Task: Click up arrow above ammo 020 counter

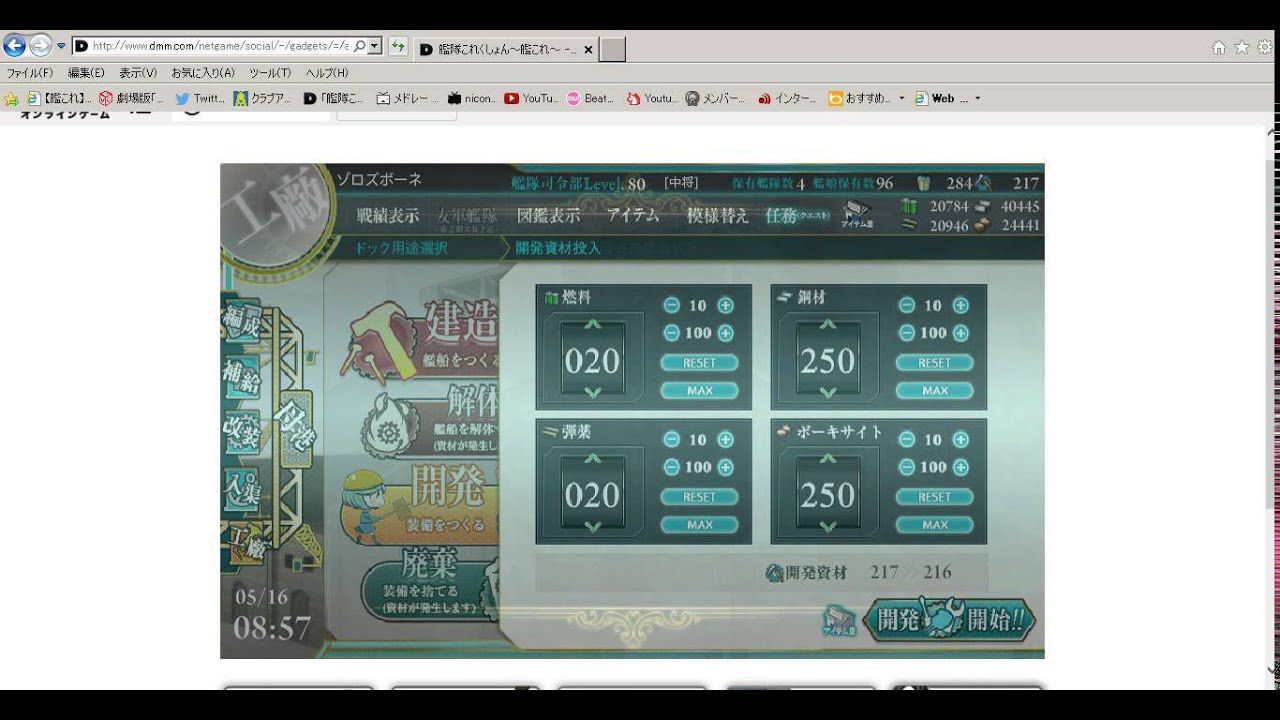Action: tap(592, 458)
